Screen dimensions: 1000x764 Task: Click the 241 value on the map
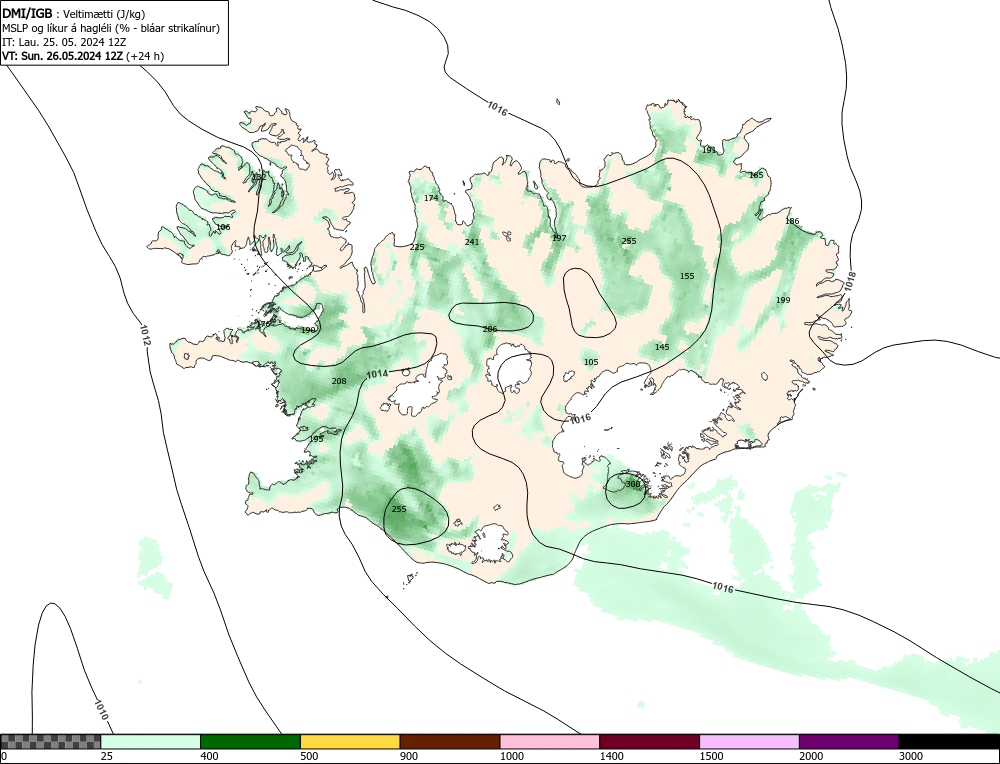[x=472, y=242]
